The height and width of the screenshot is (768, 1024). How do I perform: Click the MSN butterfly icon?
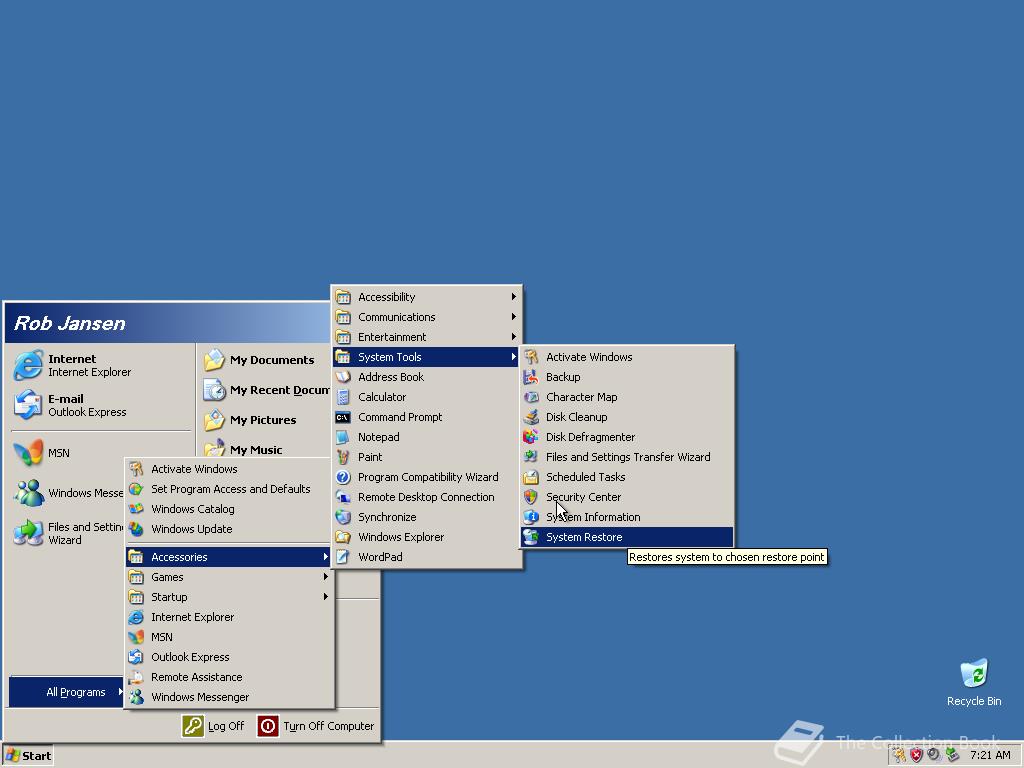28,453
